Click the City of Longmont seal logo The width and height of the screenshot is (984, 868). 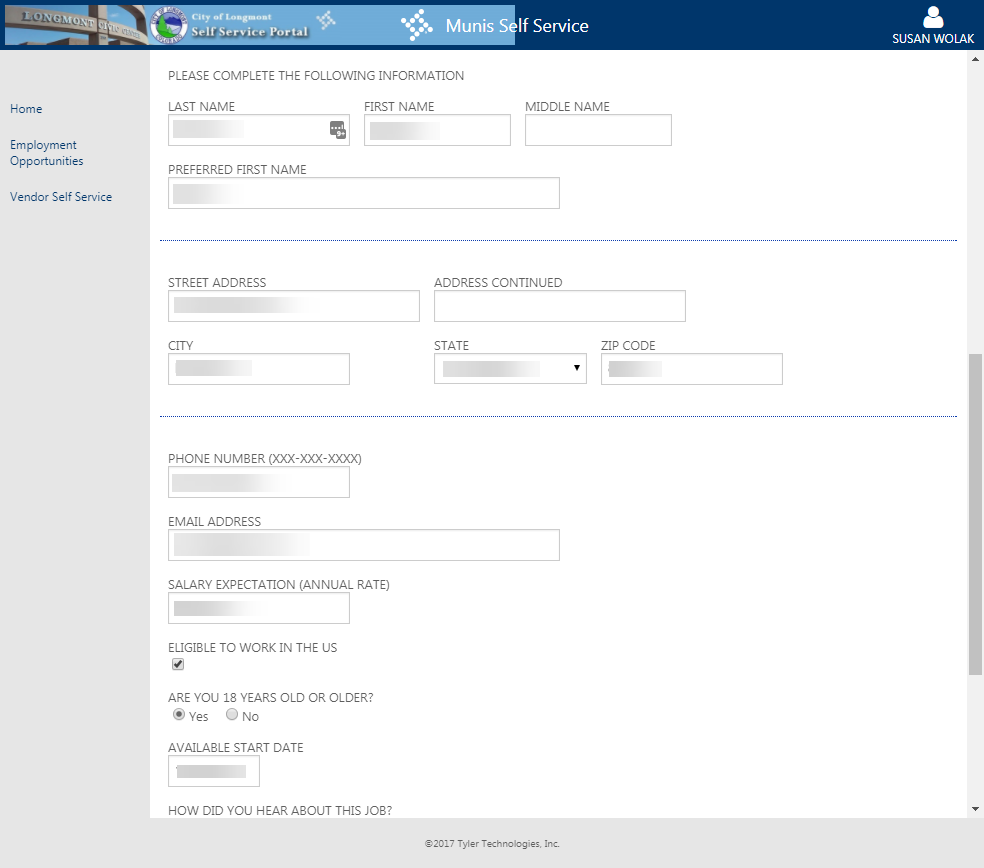point(168,26)
